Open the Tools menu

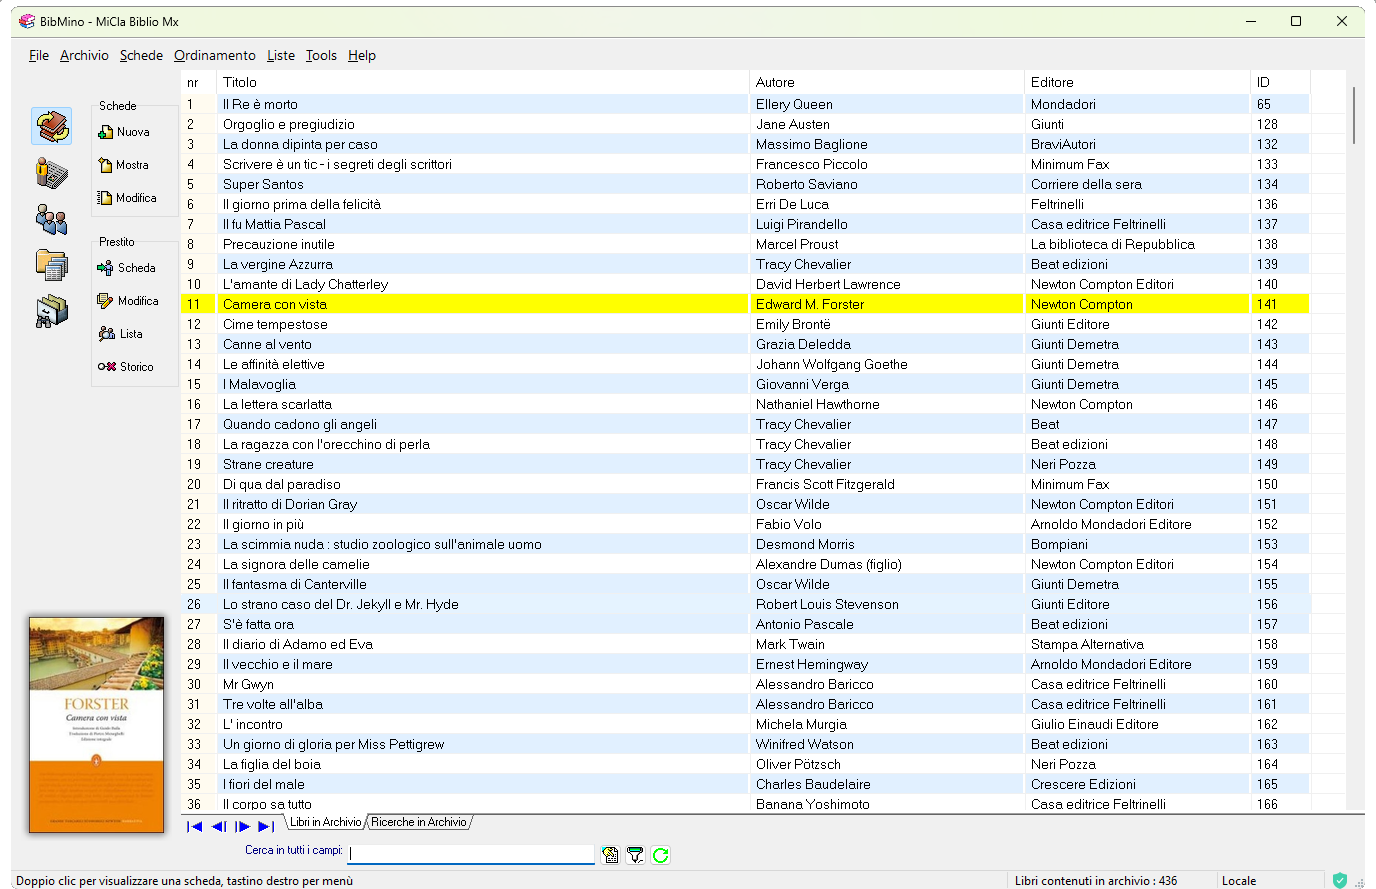click(321, 55)
